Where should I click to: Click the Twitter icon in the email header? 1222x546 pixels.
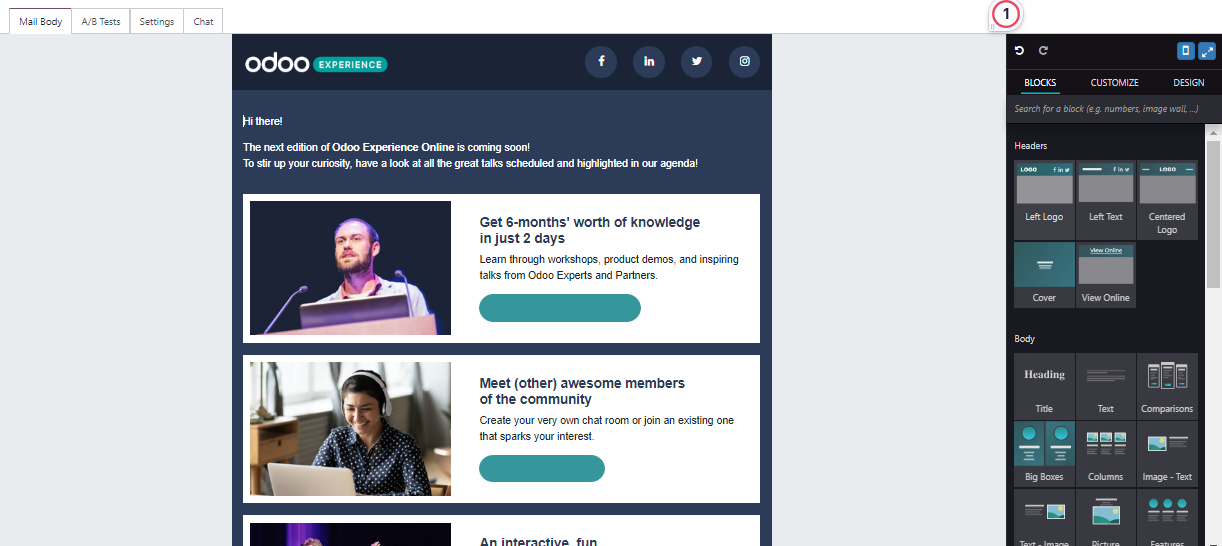[697, 62]
